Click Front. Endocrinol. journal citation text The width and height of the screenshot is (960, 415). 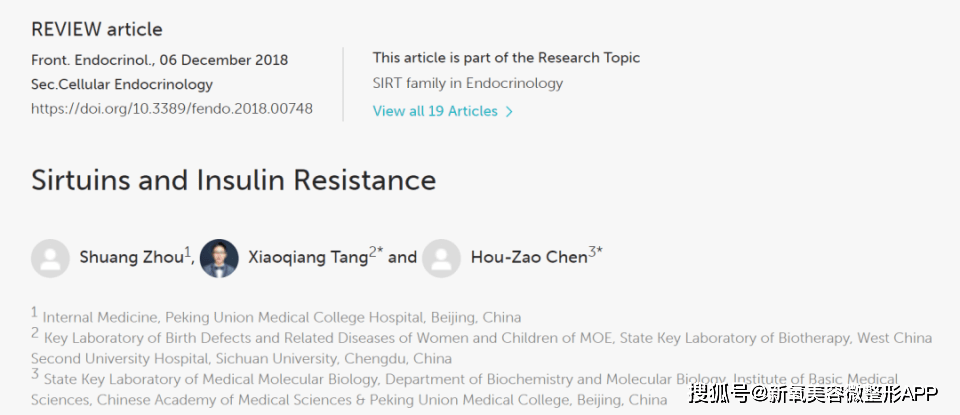(x=160, y=61)
